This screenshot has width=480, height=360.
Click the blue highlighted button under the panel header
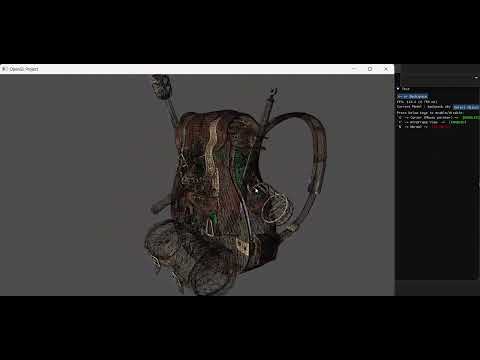pos(413,96)
